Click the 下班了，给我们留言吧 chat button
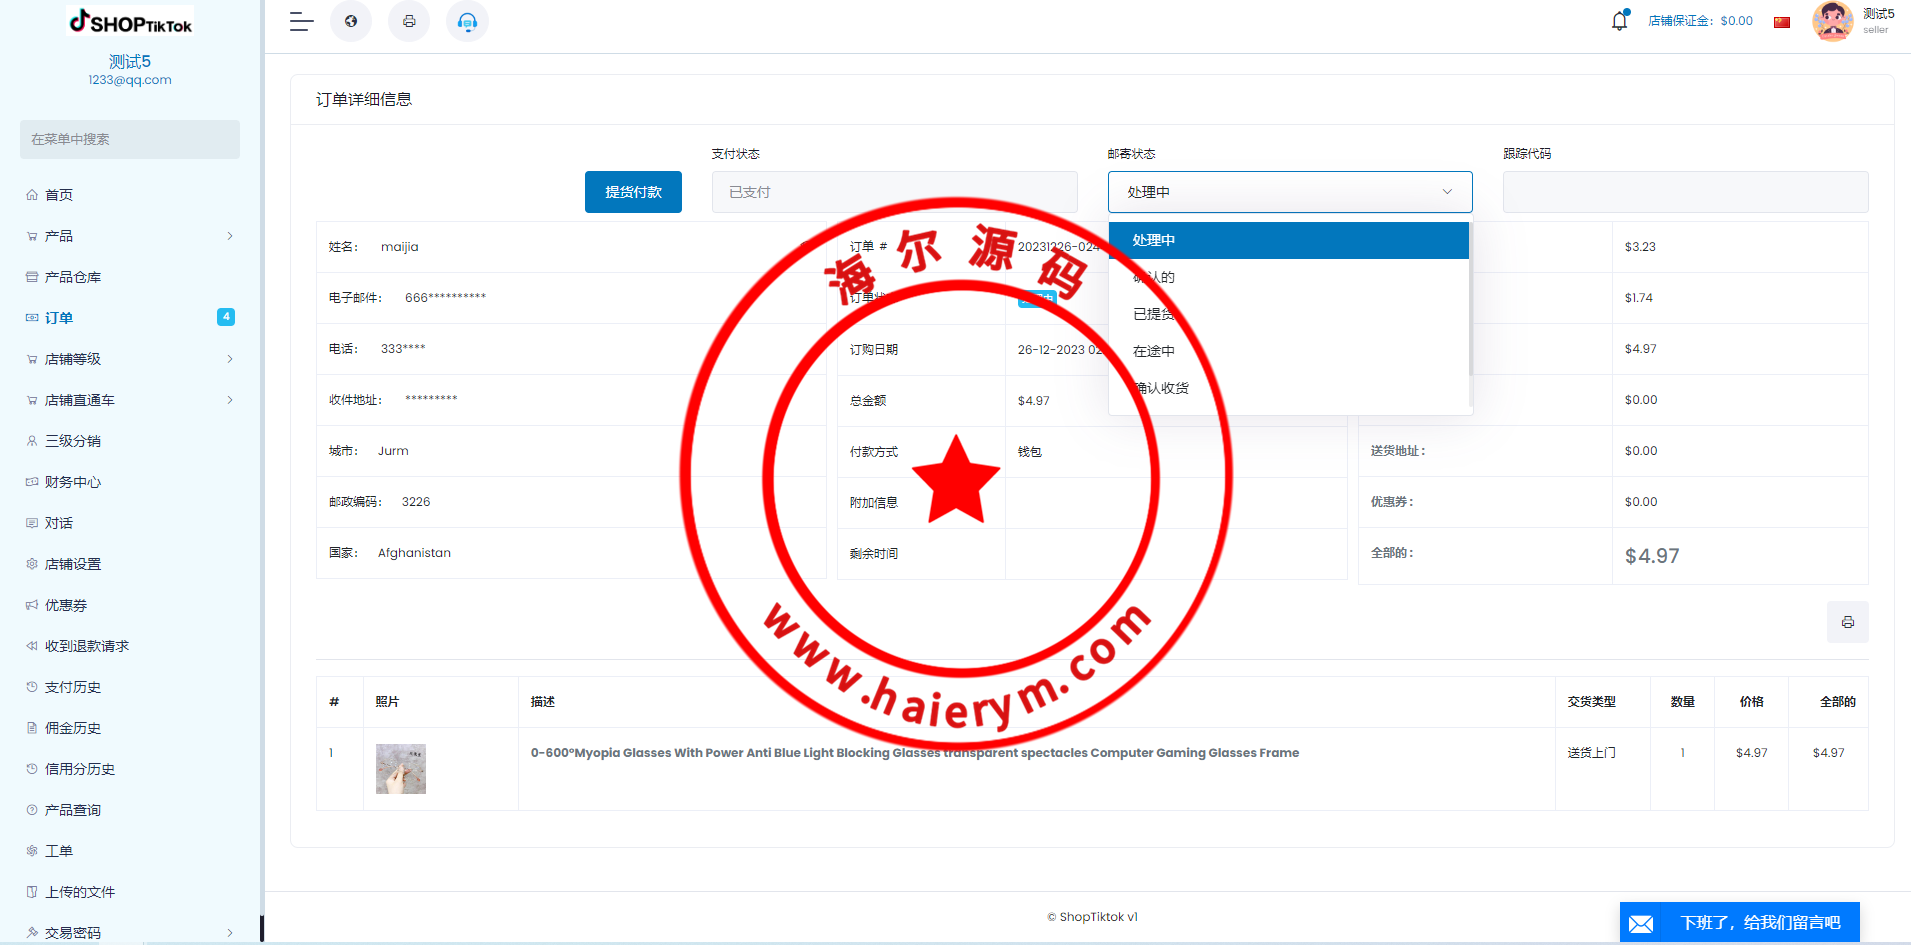 click(1759, 922)
